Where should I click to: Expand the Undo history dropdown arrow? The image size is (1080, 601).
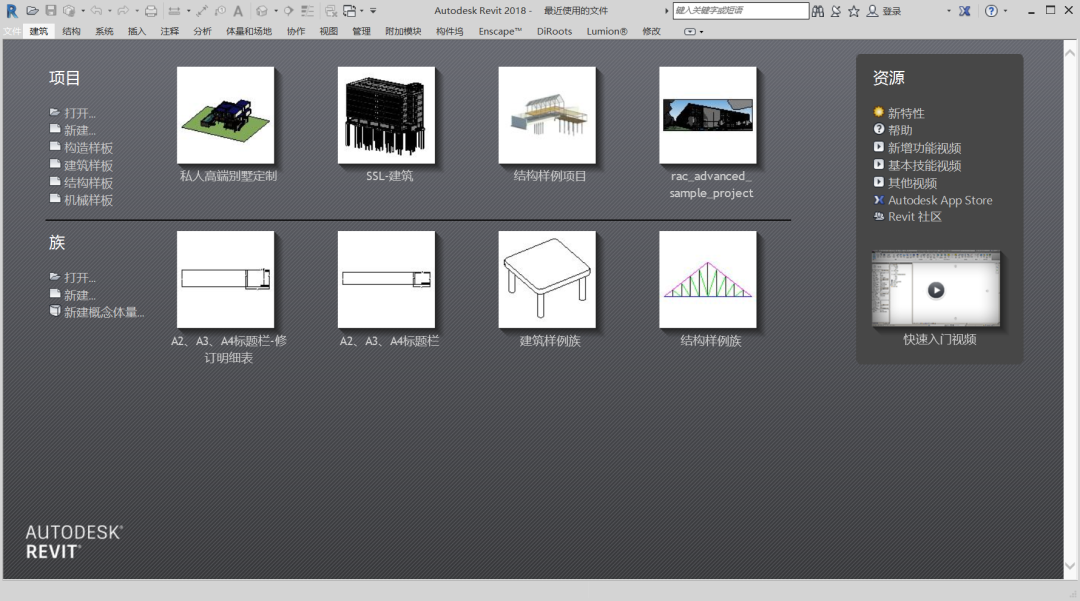point(110,11)
